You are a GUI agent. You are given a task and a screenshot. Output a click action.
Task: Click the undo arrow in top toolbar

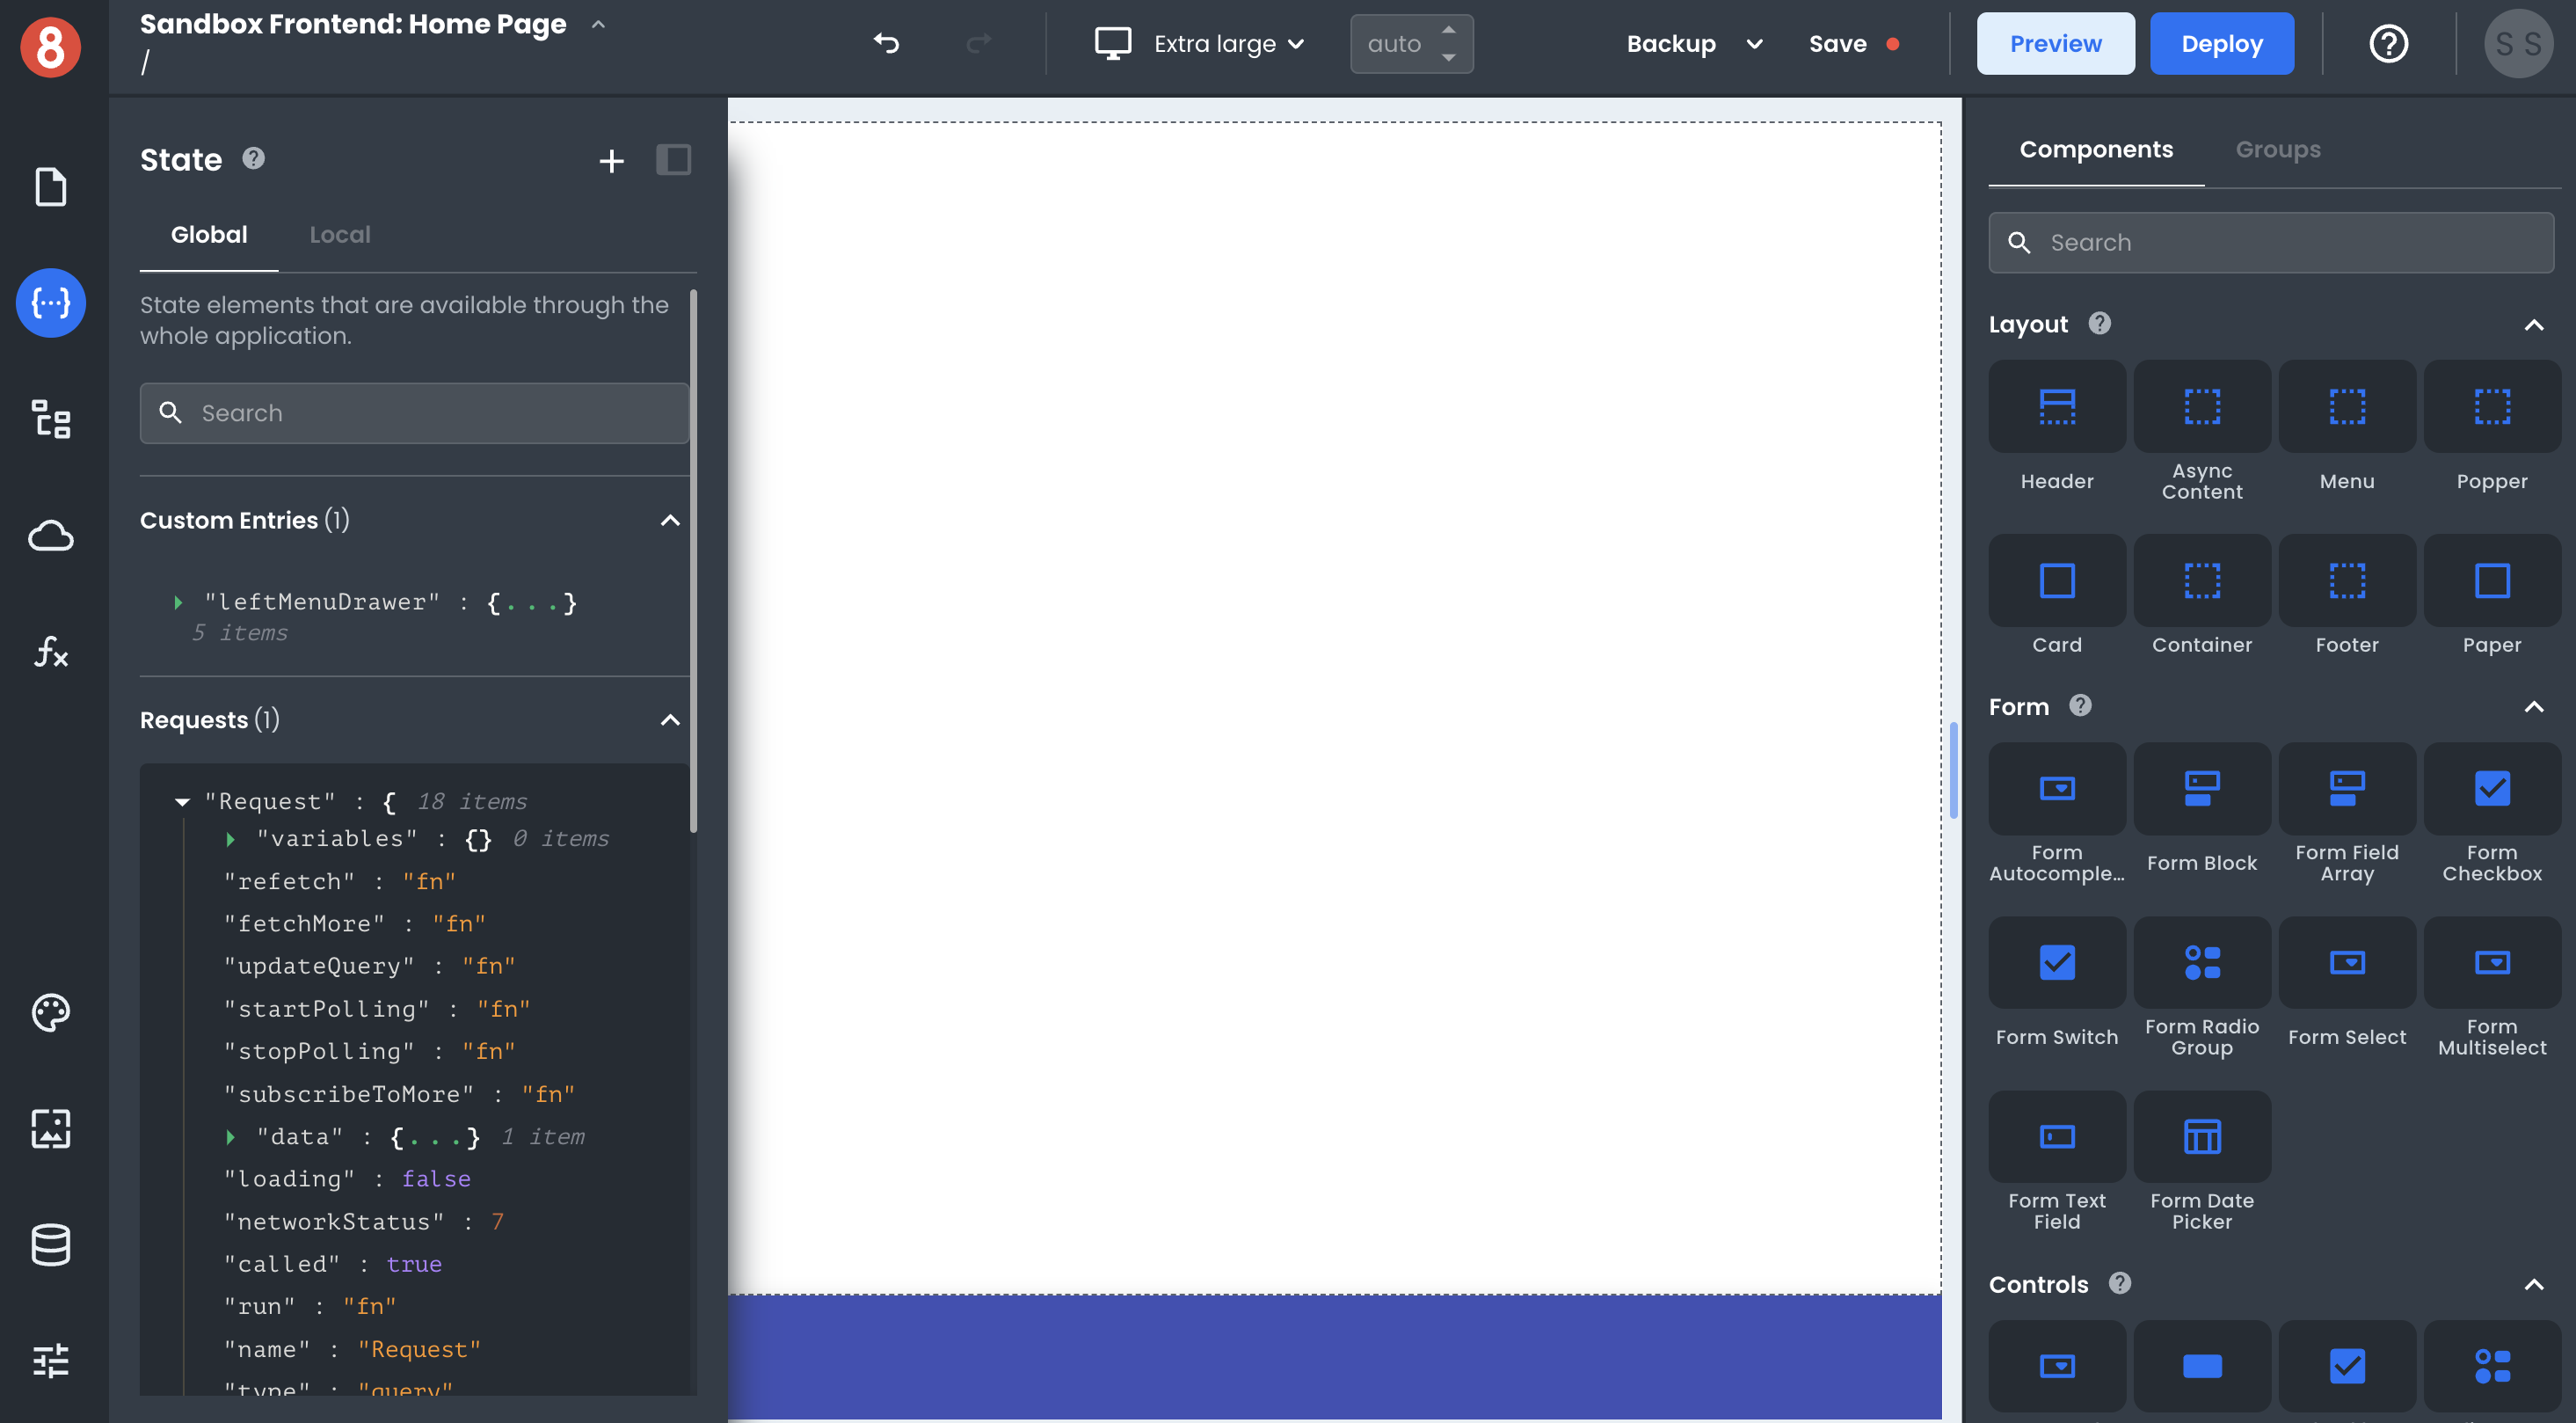click(886, 43)
